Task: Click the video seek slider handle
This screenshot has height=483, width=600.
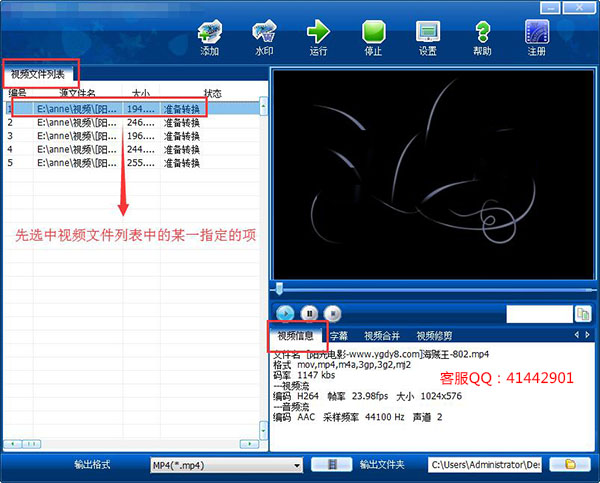Action: pyautogui.click(x=279, y=289)
